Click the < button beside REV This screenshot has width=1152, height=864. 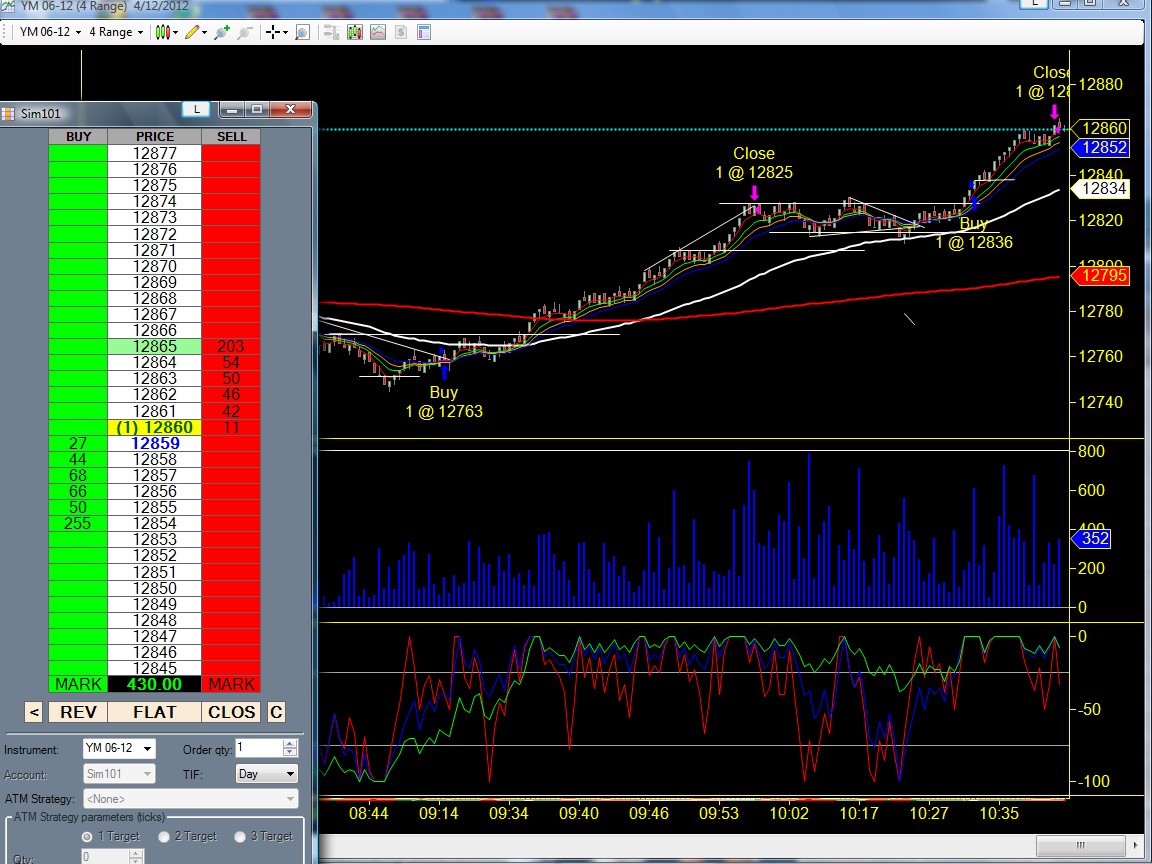click(x=34, y=712)
